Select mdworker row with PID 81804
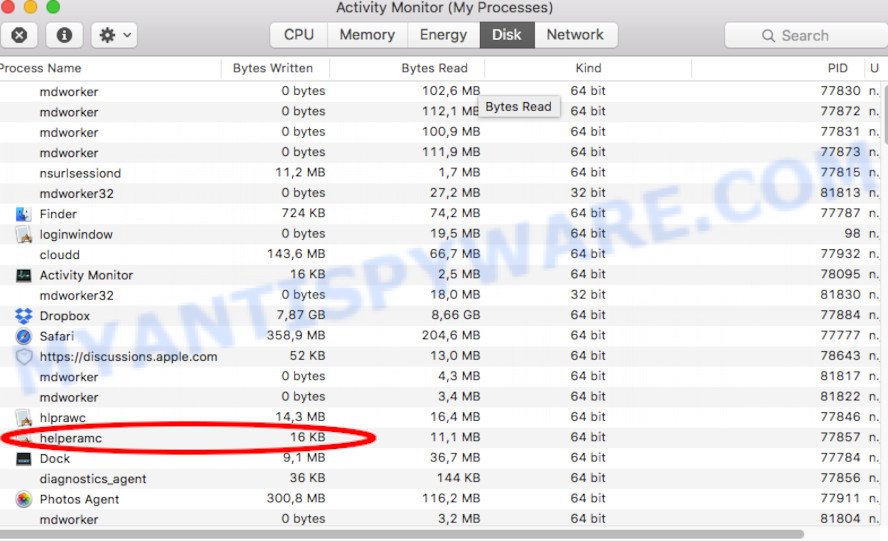 (442, 519)
